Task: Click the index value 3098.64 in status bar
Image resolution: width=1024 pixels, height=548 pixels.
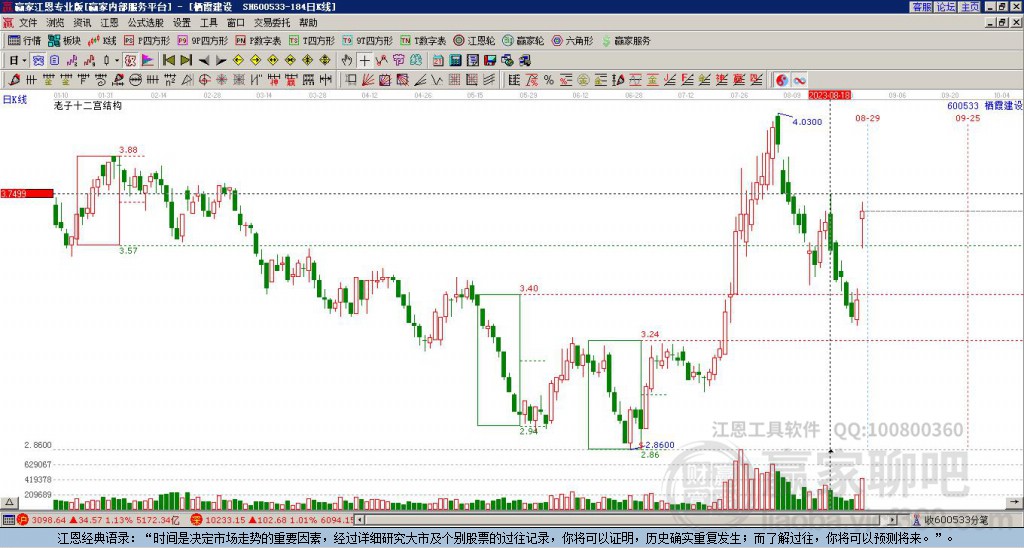Action: [48, 520]
